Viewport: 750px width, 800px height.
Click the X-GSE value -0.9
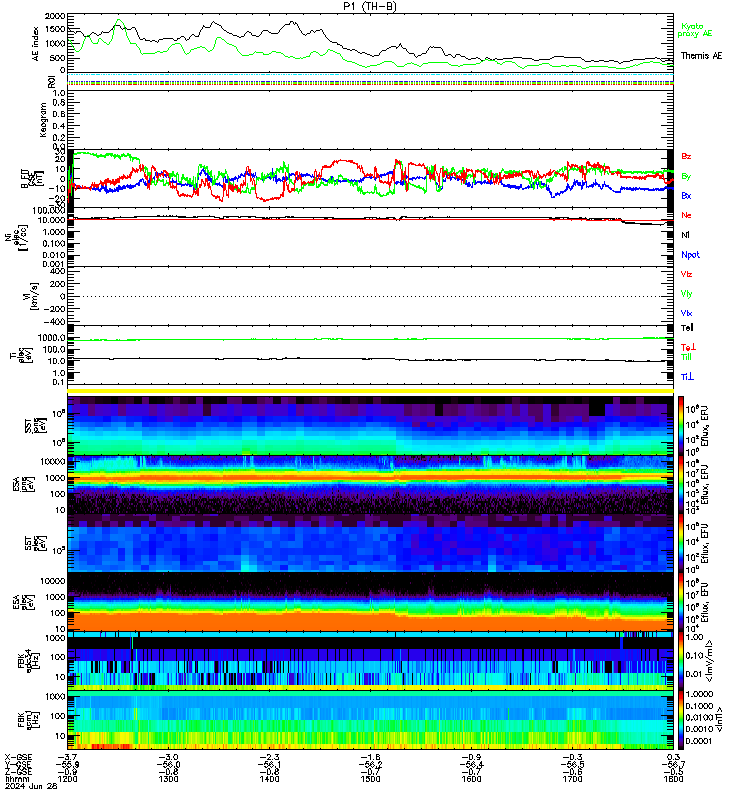(x=471, y=757)
